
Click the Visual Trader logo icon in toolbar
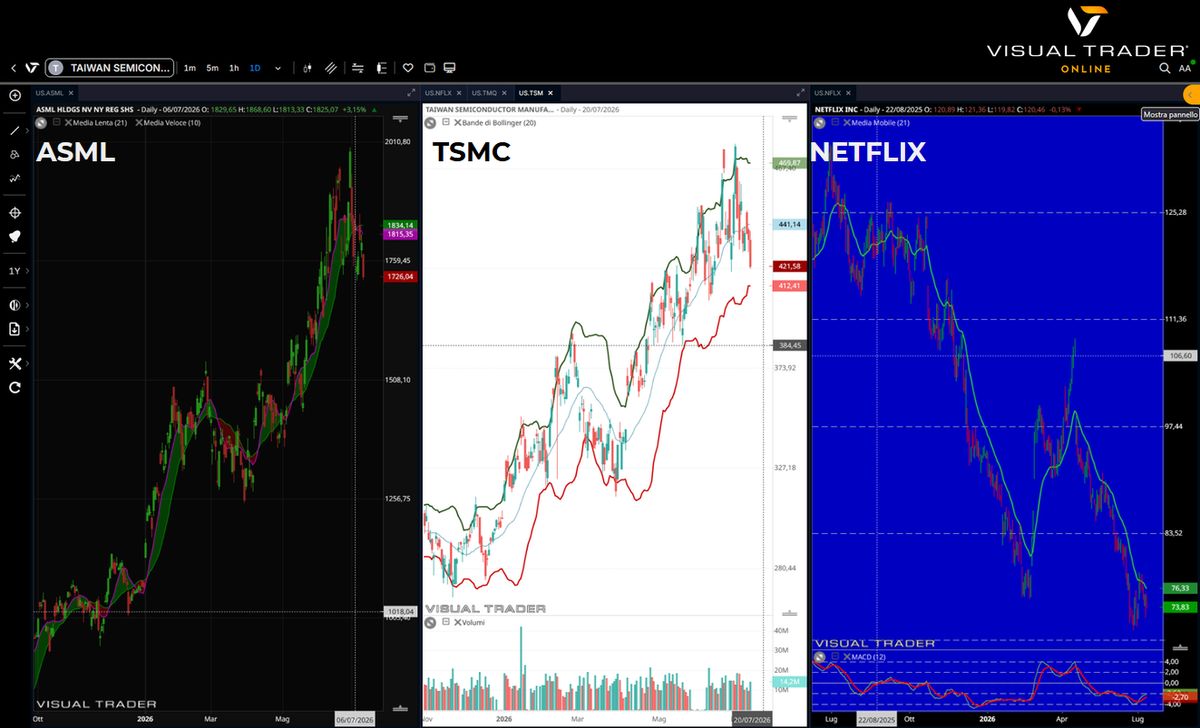tap(32, 68)
